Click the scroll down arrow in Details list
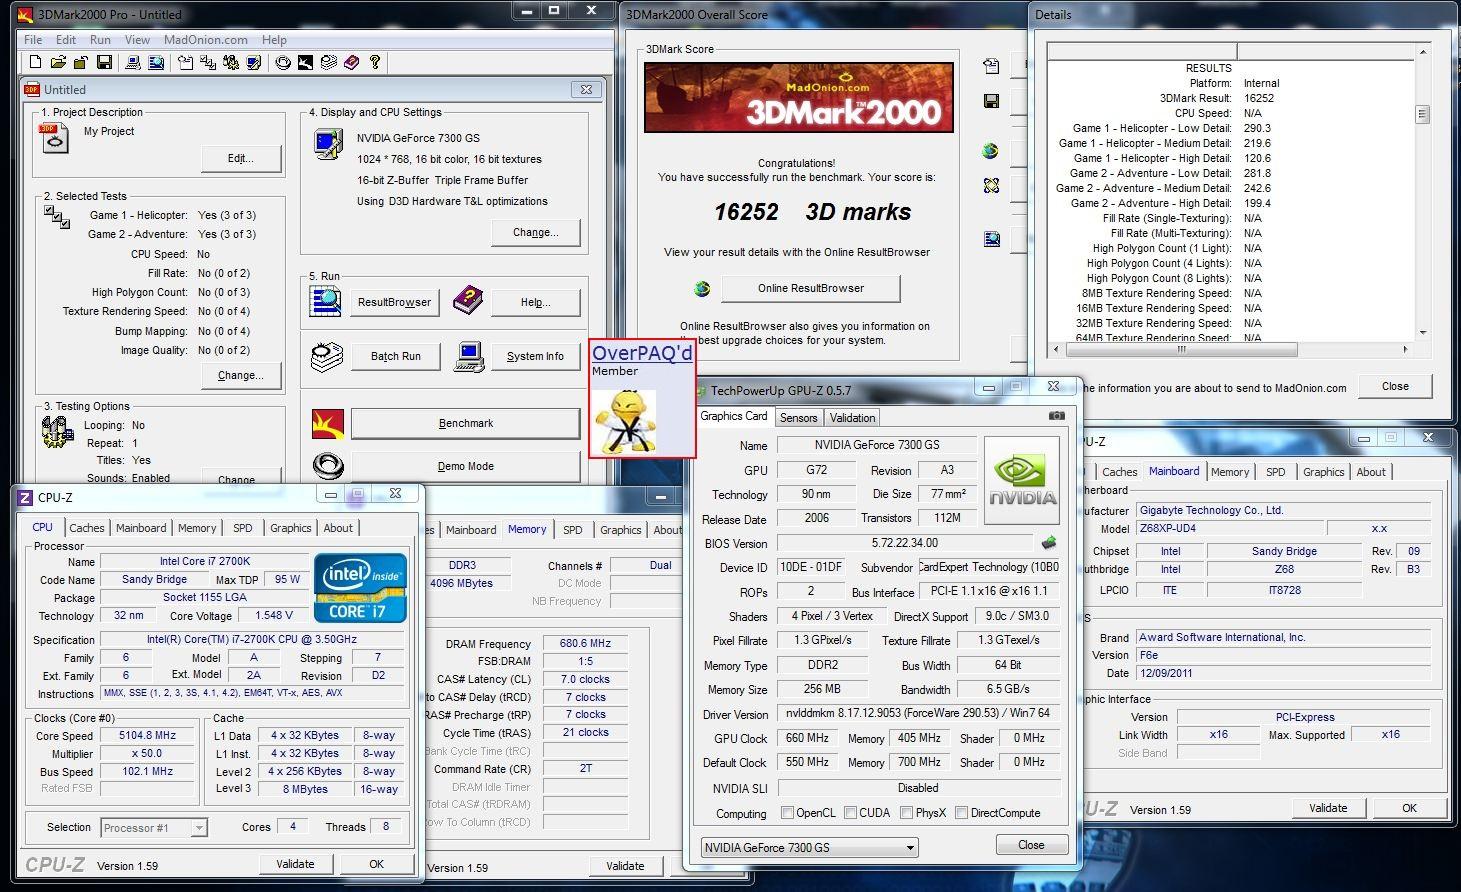This screenshot has width=1461, height=892. point(1422,332)
